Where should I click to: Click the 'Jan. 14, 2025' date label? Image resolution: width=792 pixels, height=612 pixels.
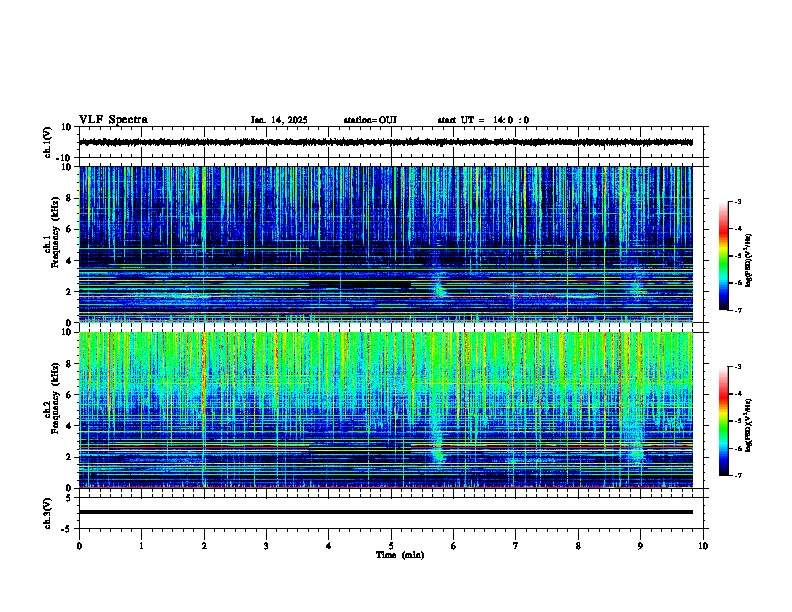click(279, 120)
